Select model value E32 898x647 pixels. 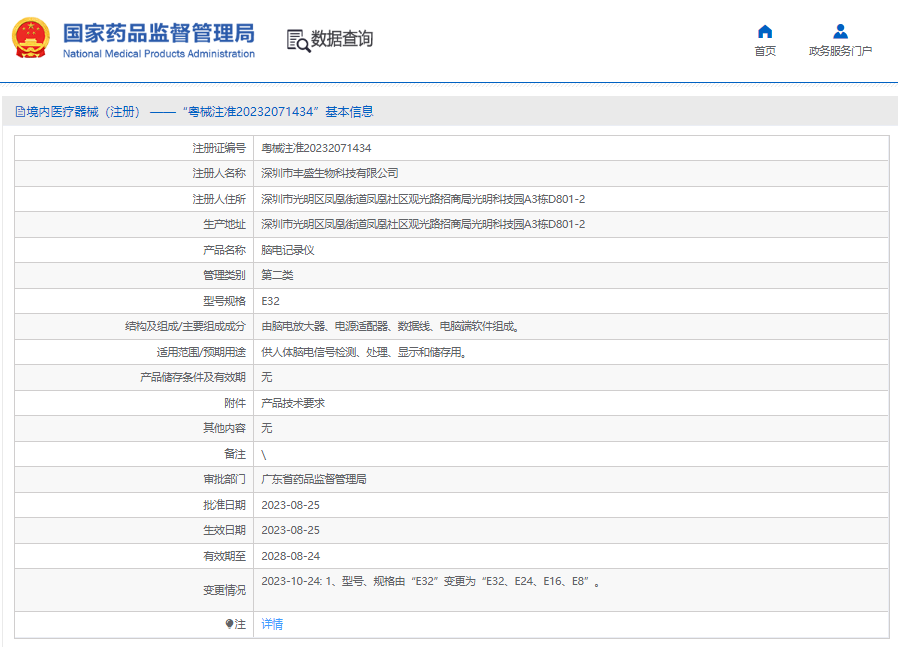[x=270, y=301]
